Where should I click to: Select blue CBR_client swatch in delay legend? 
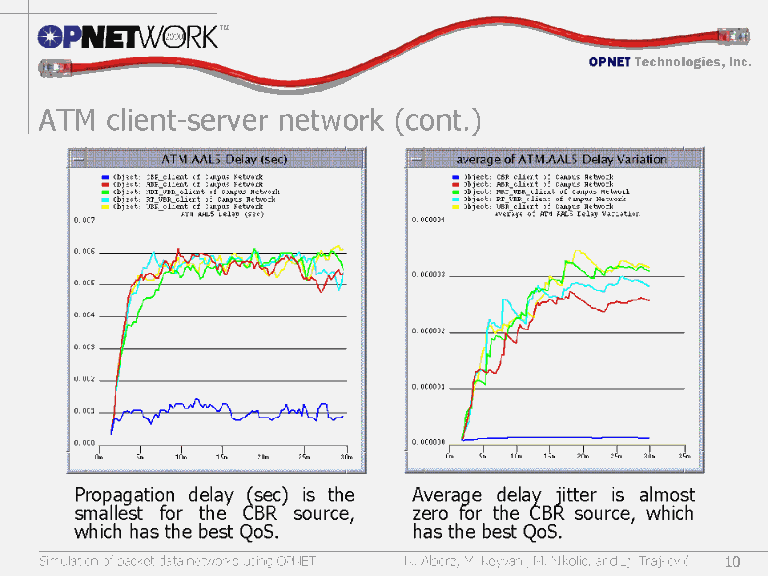104,177
